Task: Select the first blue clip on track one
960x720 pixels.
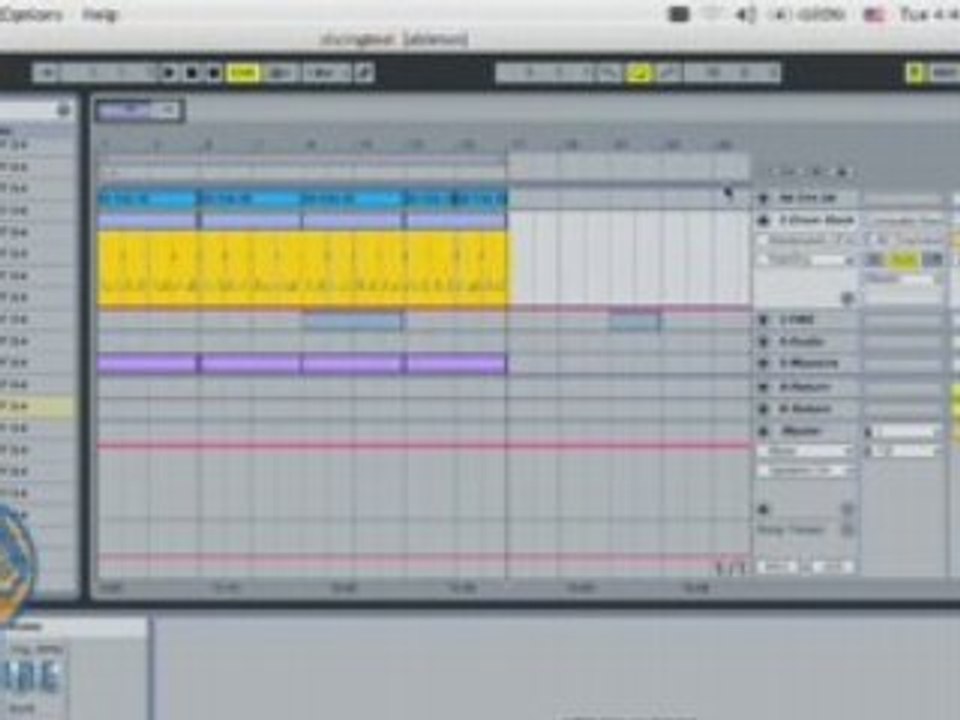Action: pos(148,200)
